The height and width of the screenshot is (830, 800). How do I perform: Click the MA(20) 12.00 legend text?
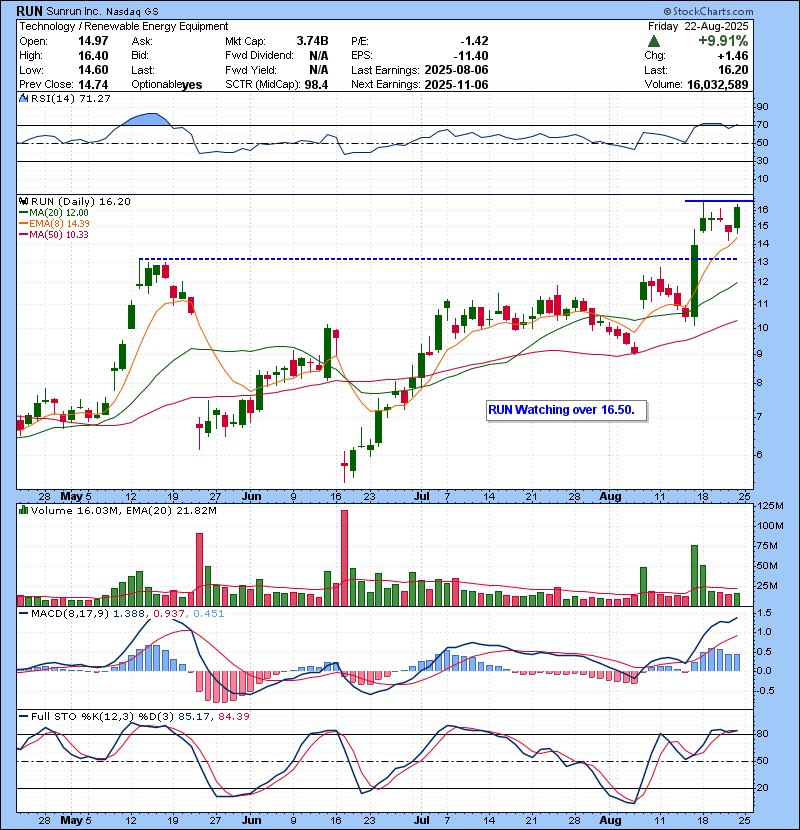tap(59, 212)
